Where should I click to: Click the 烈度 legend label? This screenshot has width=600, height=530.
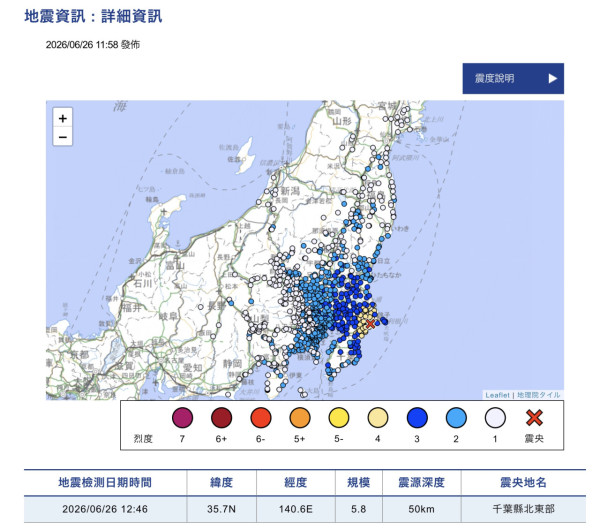(x=143, y=439)
